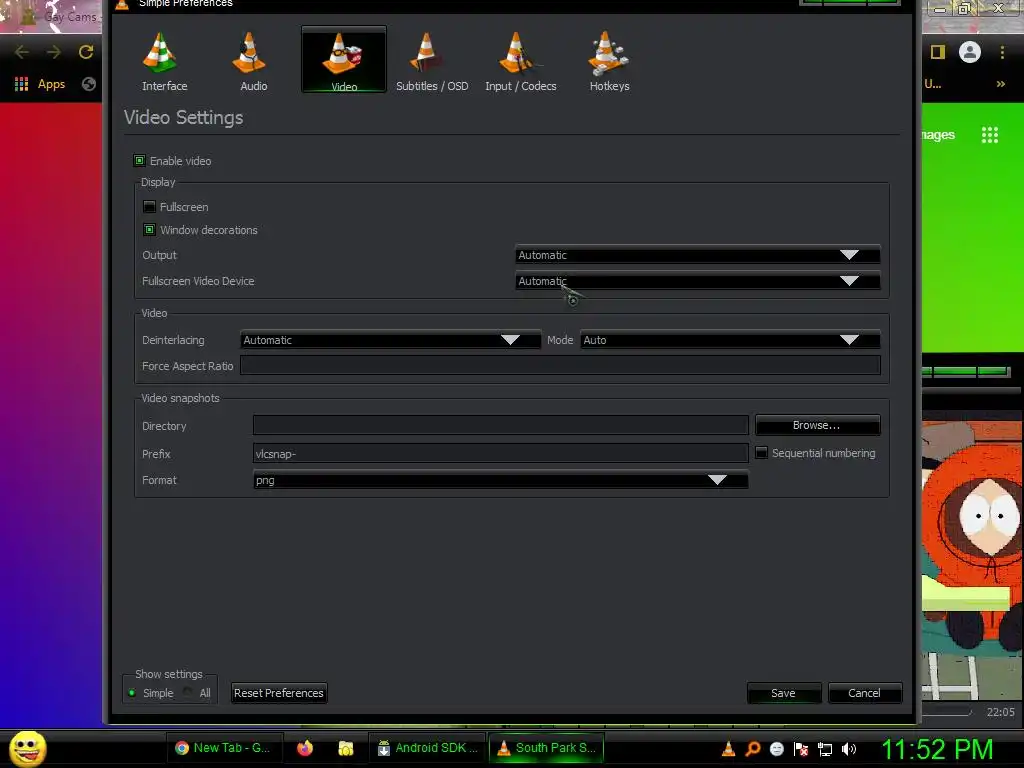Screen dimensions: 1024x768
Task: Click the globe bookmark icon in browser
Action: tap(89, 84)
